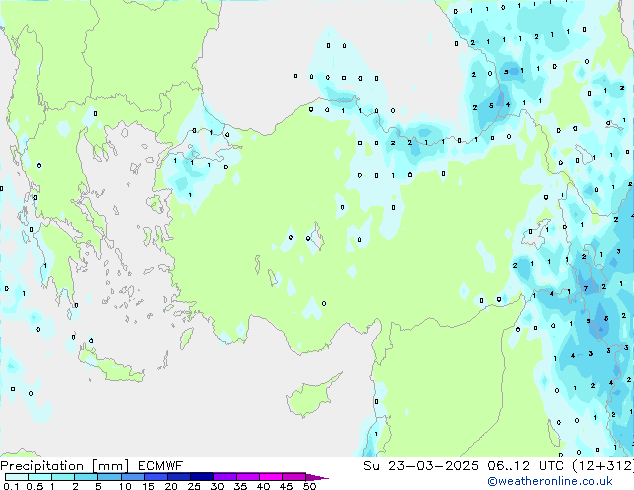Click the "(12+312)" forecast offset text
The height and width of the screenshot is (490, 634).
point(603,466)
